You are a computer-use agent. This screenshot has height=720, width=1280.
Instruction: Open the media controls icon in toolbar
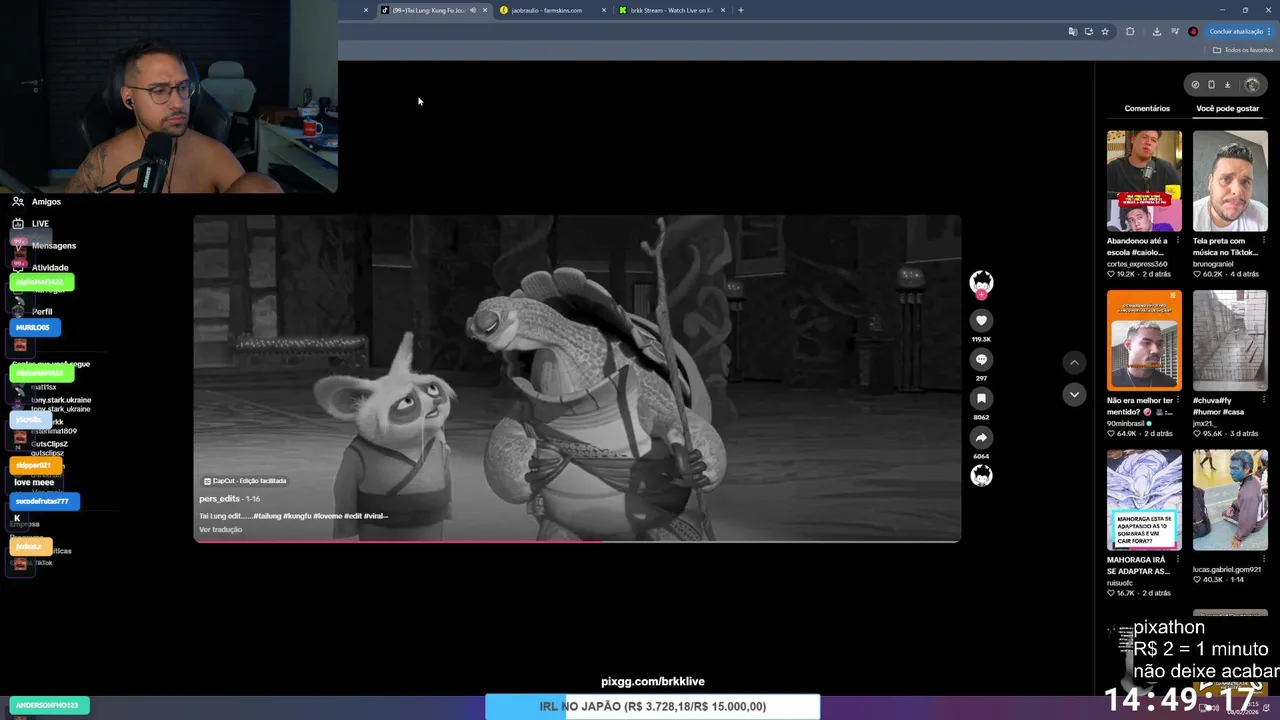click(1174, 31)
